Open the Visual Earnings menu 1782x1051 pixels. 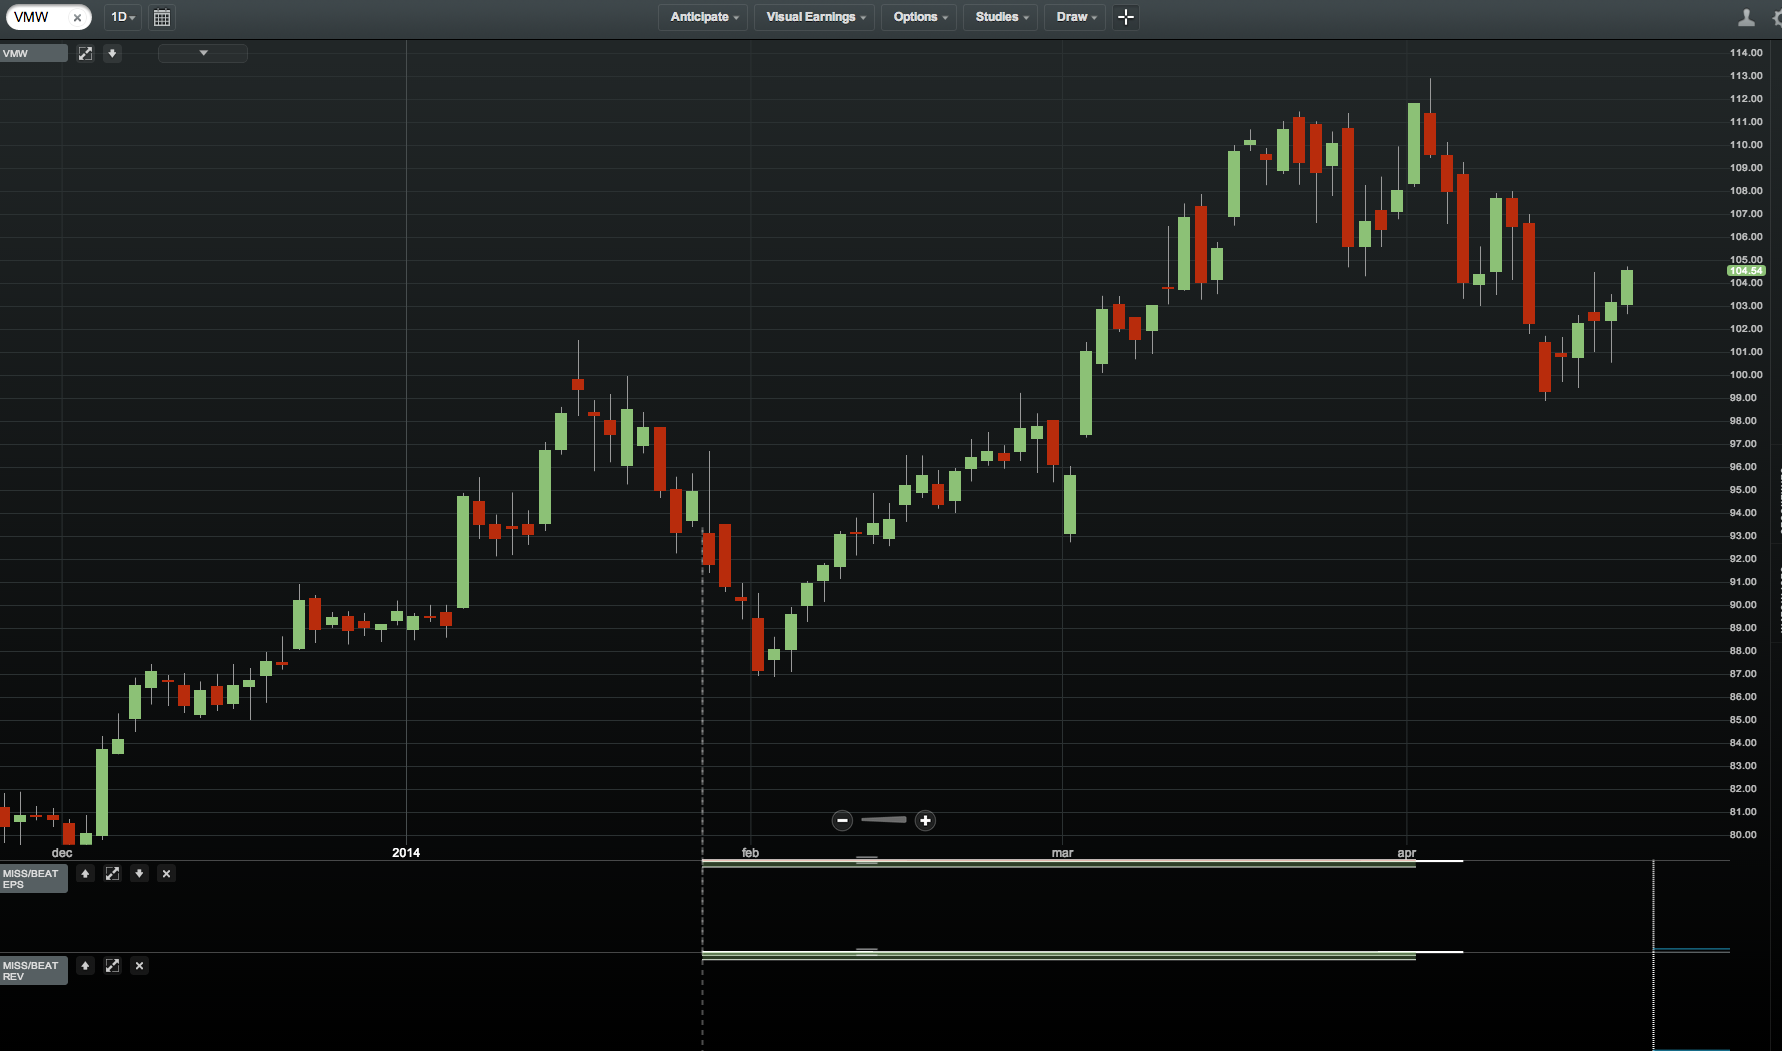[813, 17]
